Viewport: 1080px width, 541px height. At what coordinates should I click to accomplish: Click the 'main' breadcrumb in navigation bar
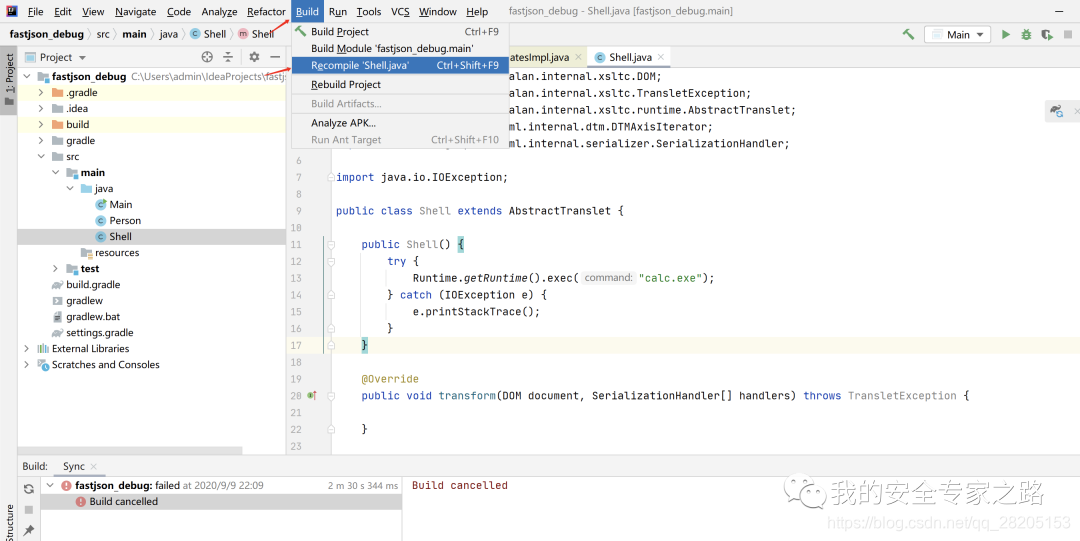point(134,34)
